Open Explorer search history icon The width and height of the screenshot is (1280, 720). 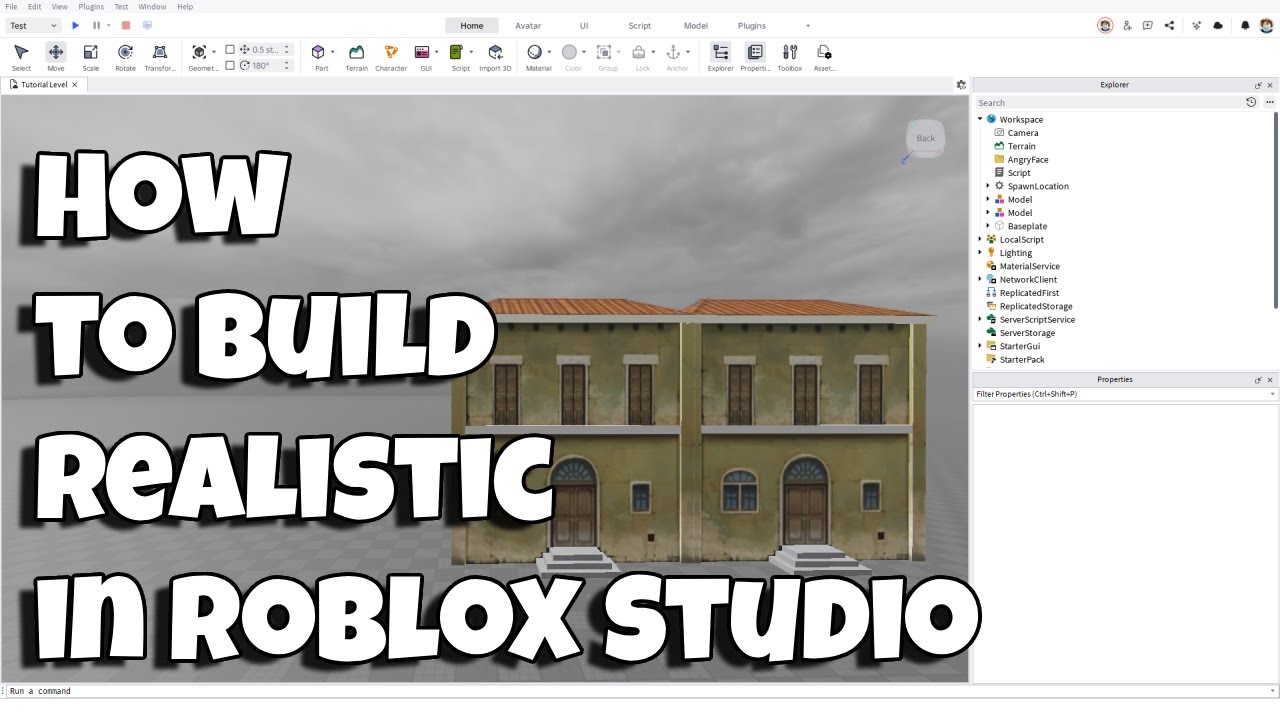(1251, 102)
